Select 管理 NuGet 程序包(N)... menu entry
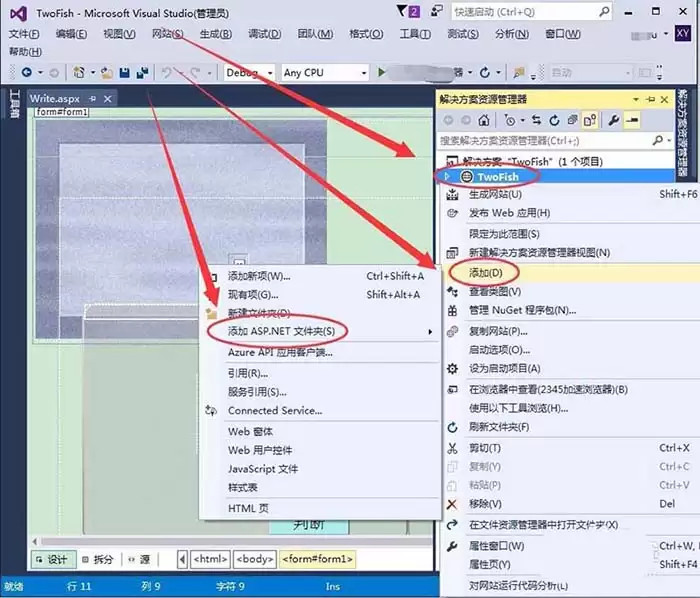The height and width of the screenshot is (598, 700). [x=522, y=310]
